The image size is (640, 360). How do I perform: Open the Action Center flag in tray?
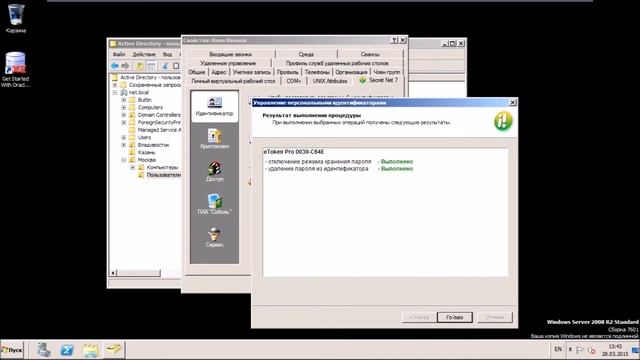click(x=580, y=350)
